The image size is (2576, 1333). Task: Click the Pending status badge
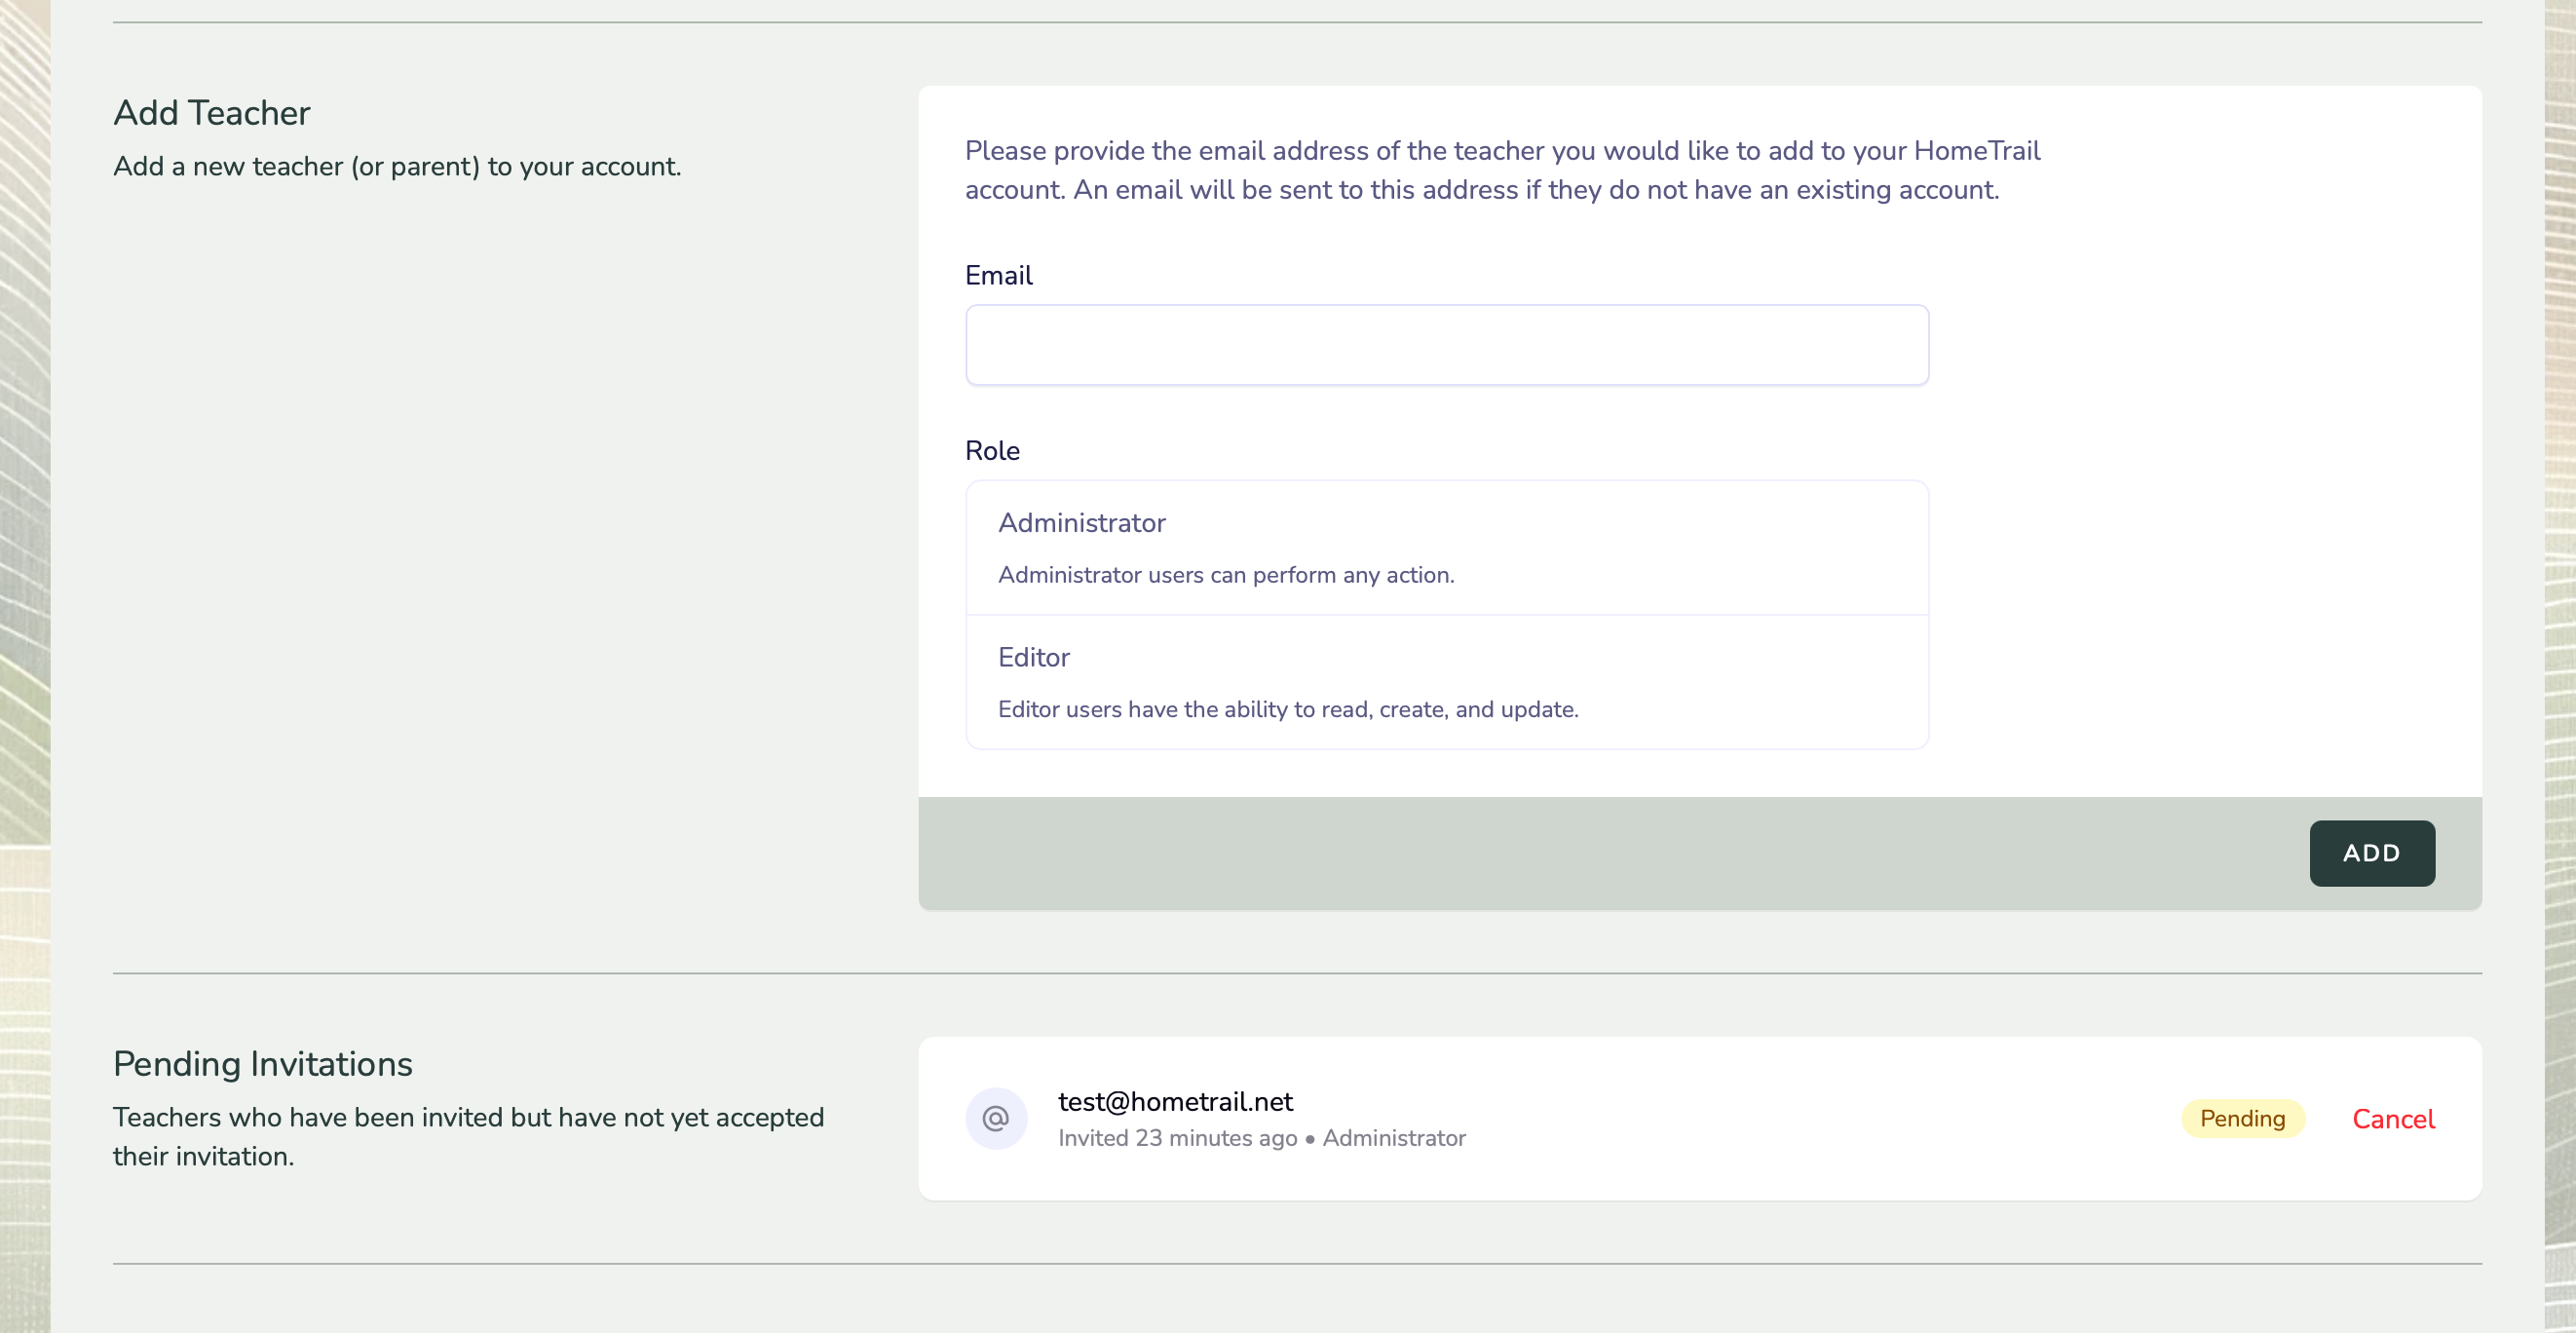pyautogui.click(x=2243, y=1118)
